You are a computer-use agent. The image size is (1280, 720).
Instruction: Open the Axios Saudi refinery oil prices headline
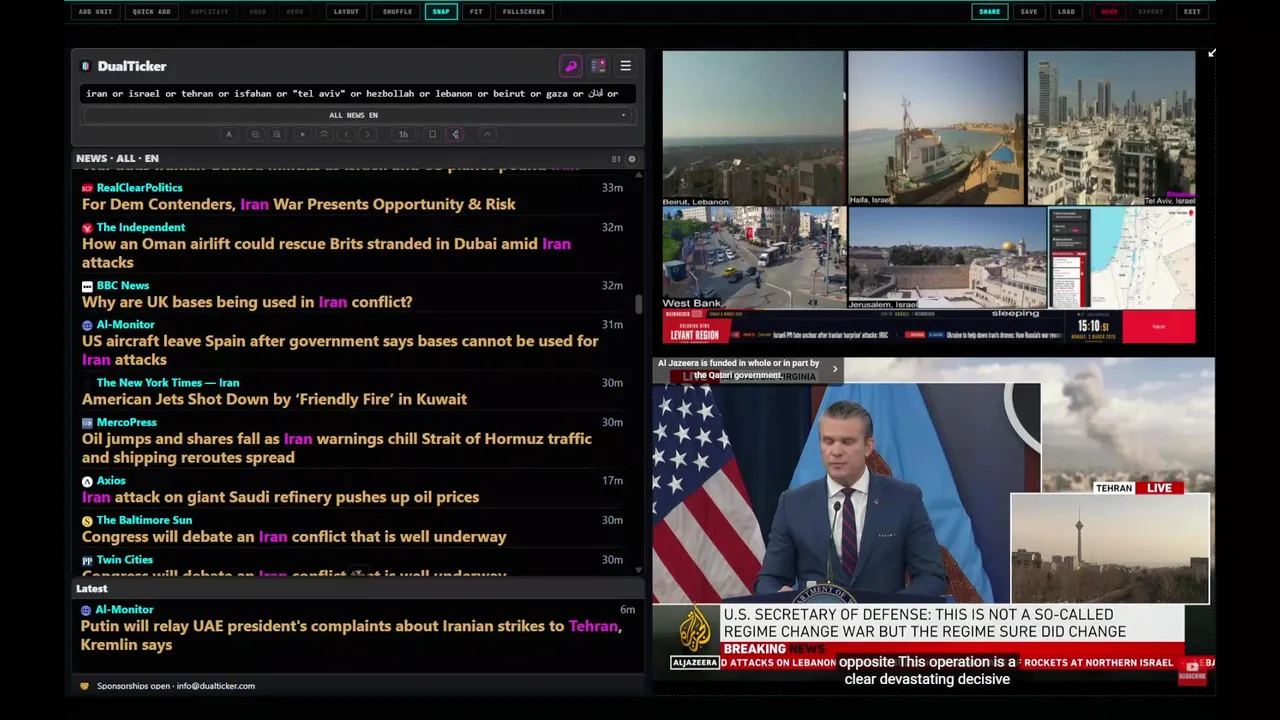280,497
